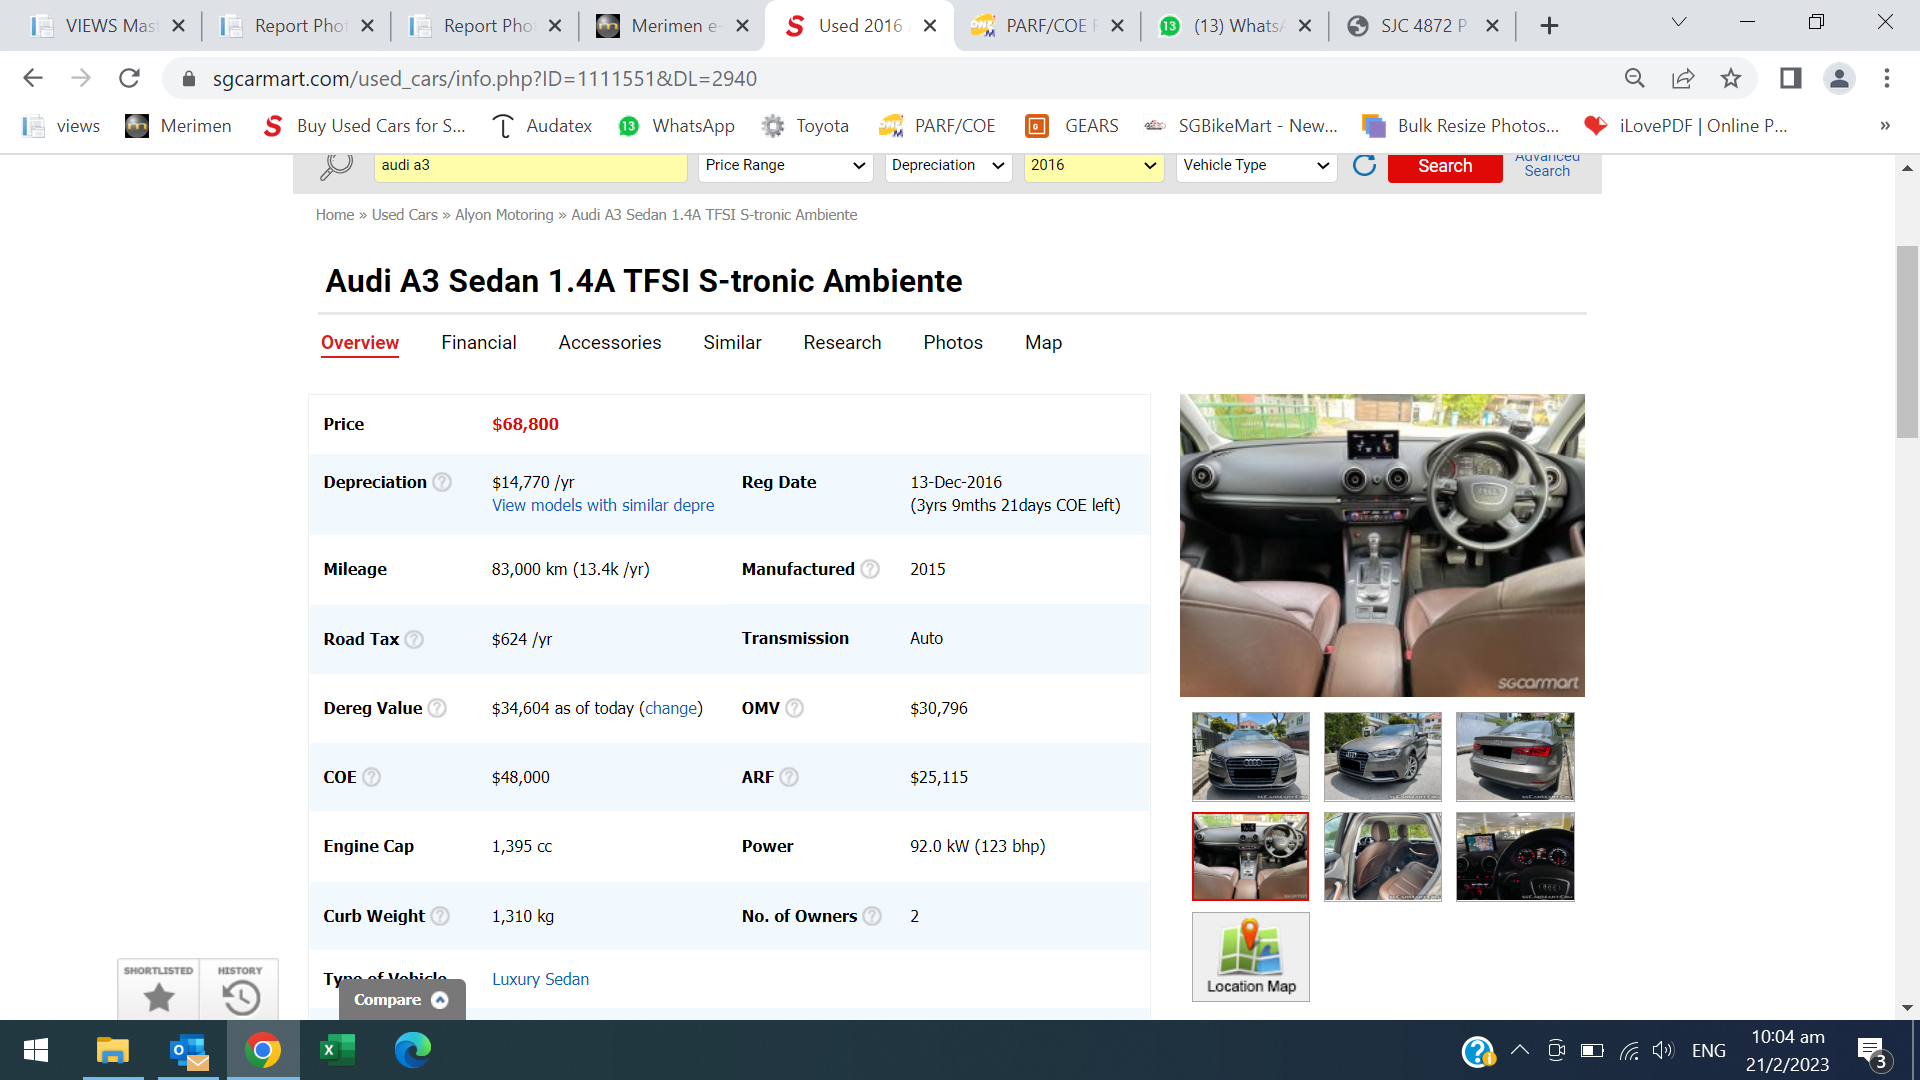1920x1080 pixels.
Task: Open the History clock icon
Action: [x=240, y=996]
